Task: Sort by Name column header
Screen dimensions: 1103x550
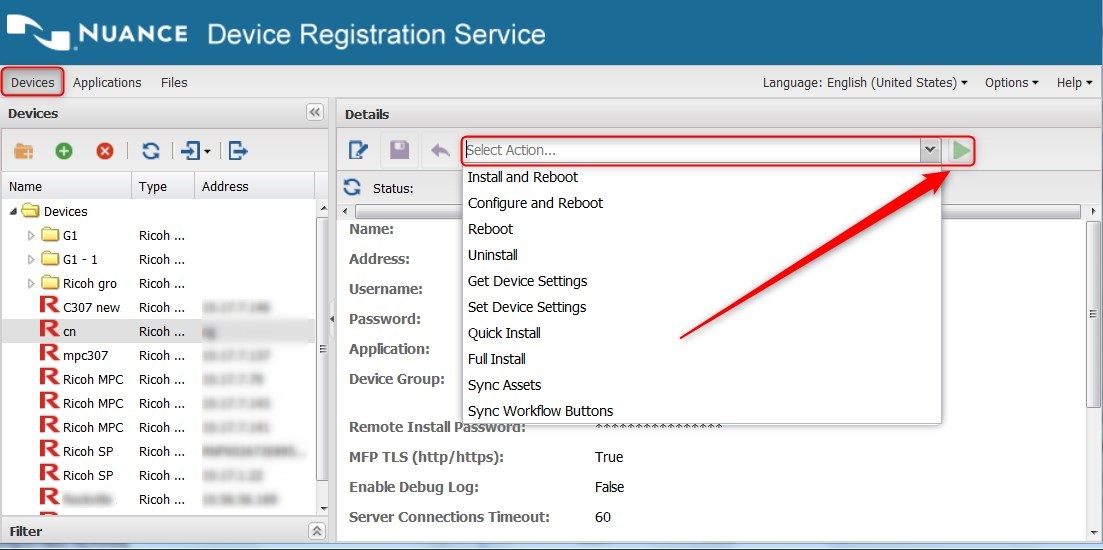Action: [67, 186]
